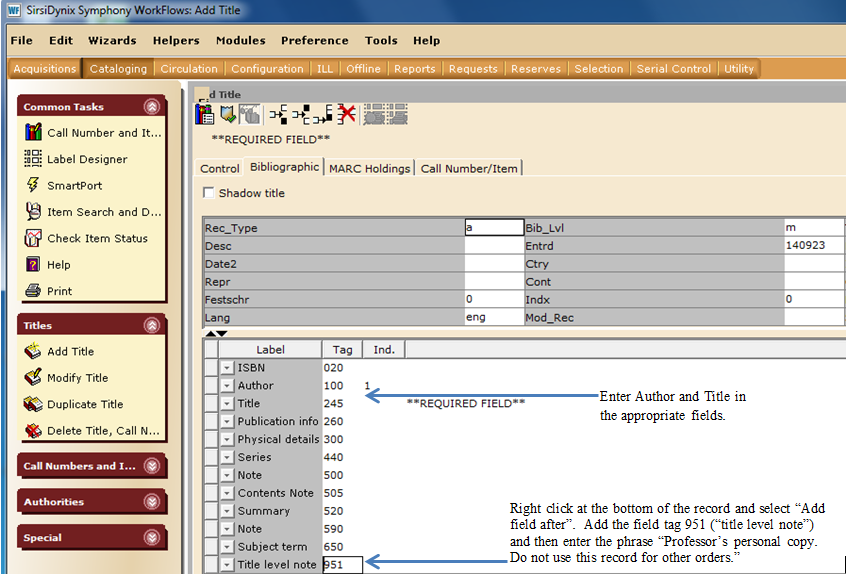Click the Modify Title link
846x574 pixels.
pyautogui.click(x=78, y=378)
